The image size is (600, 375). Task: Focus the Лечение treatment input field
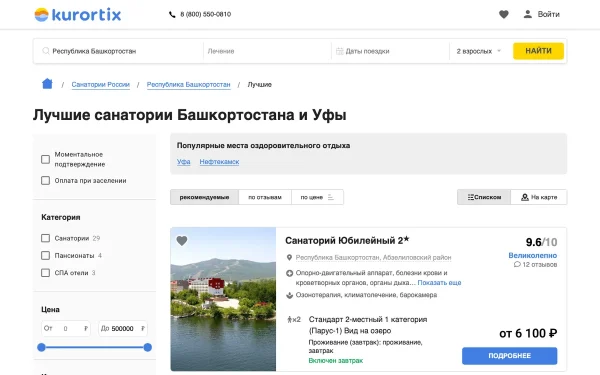(267, 51)
